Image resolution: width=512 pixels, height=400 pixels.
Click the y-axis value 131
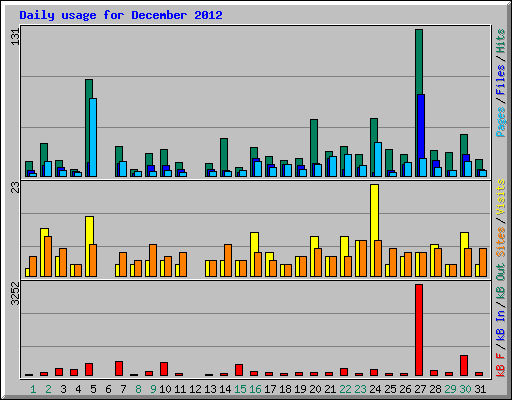[x=15, y=36]
